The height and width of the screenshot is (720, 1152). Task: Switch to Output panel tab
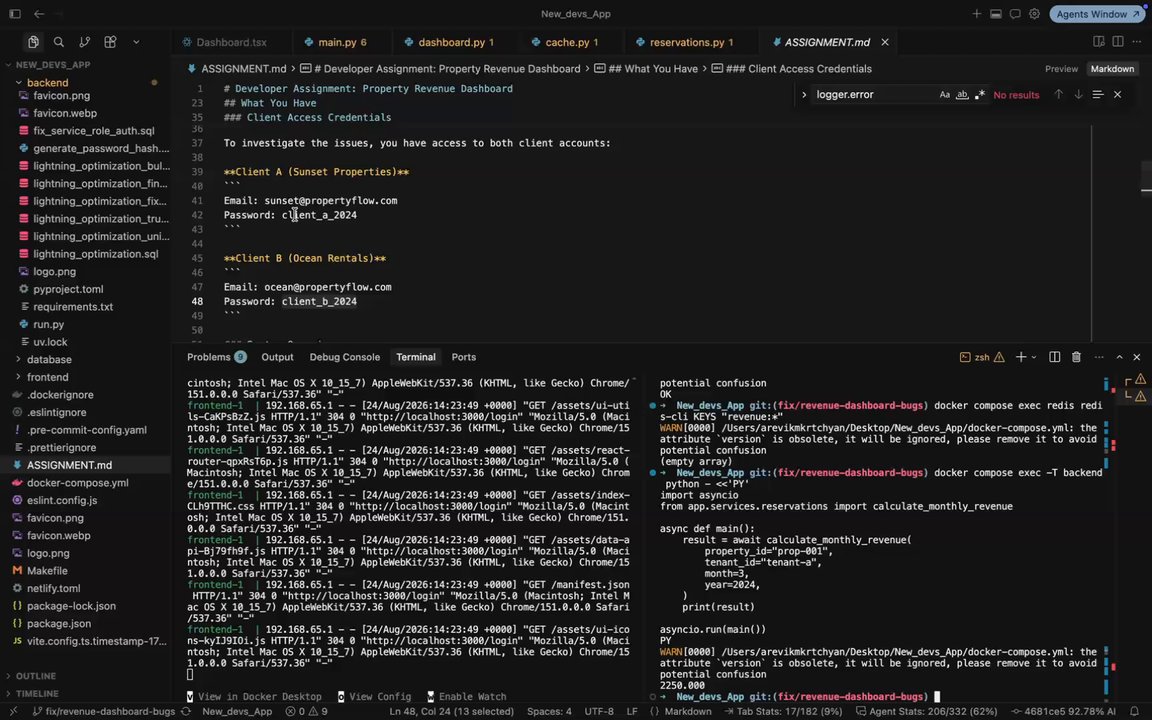[277, 357]
